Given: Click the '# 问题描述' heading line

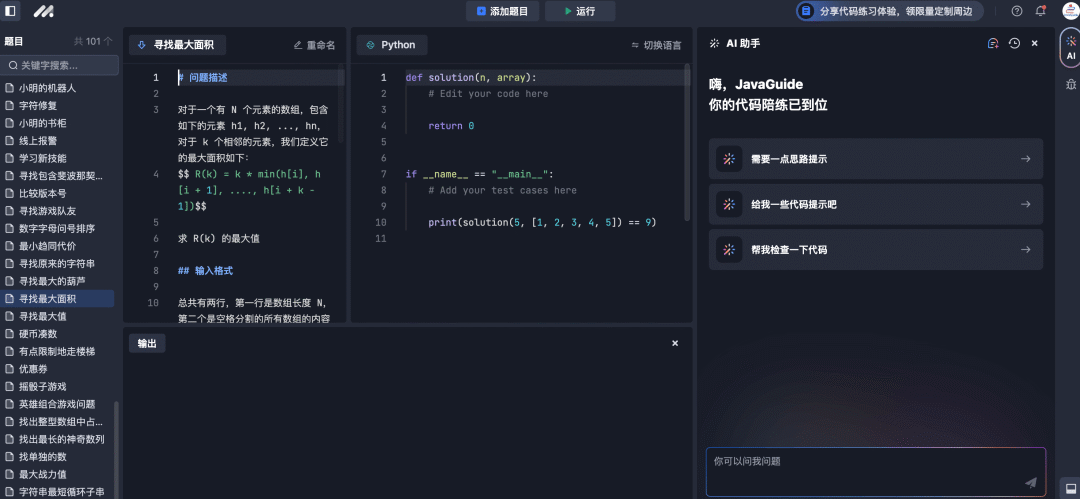Looking at the screenshot, I should (202, 78).
